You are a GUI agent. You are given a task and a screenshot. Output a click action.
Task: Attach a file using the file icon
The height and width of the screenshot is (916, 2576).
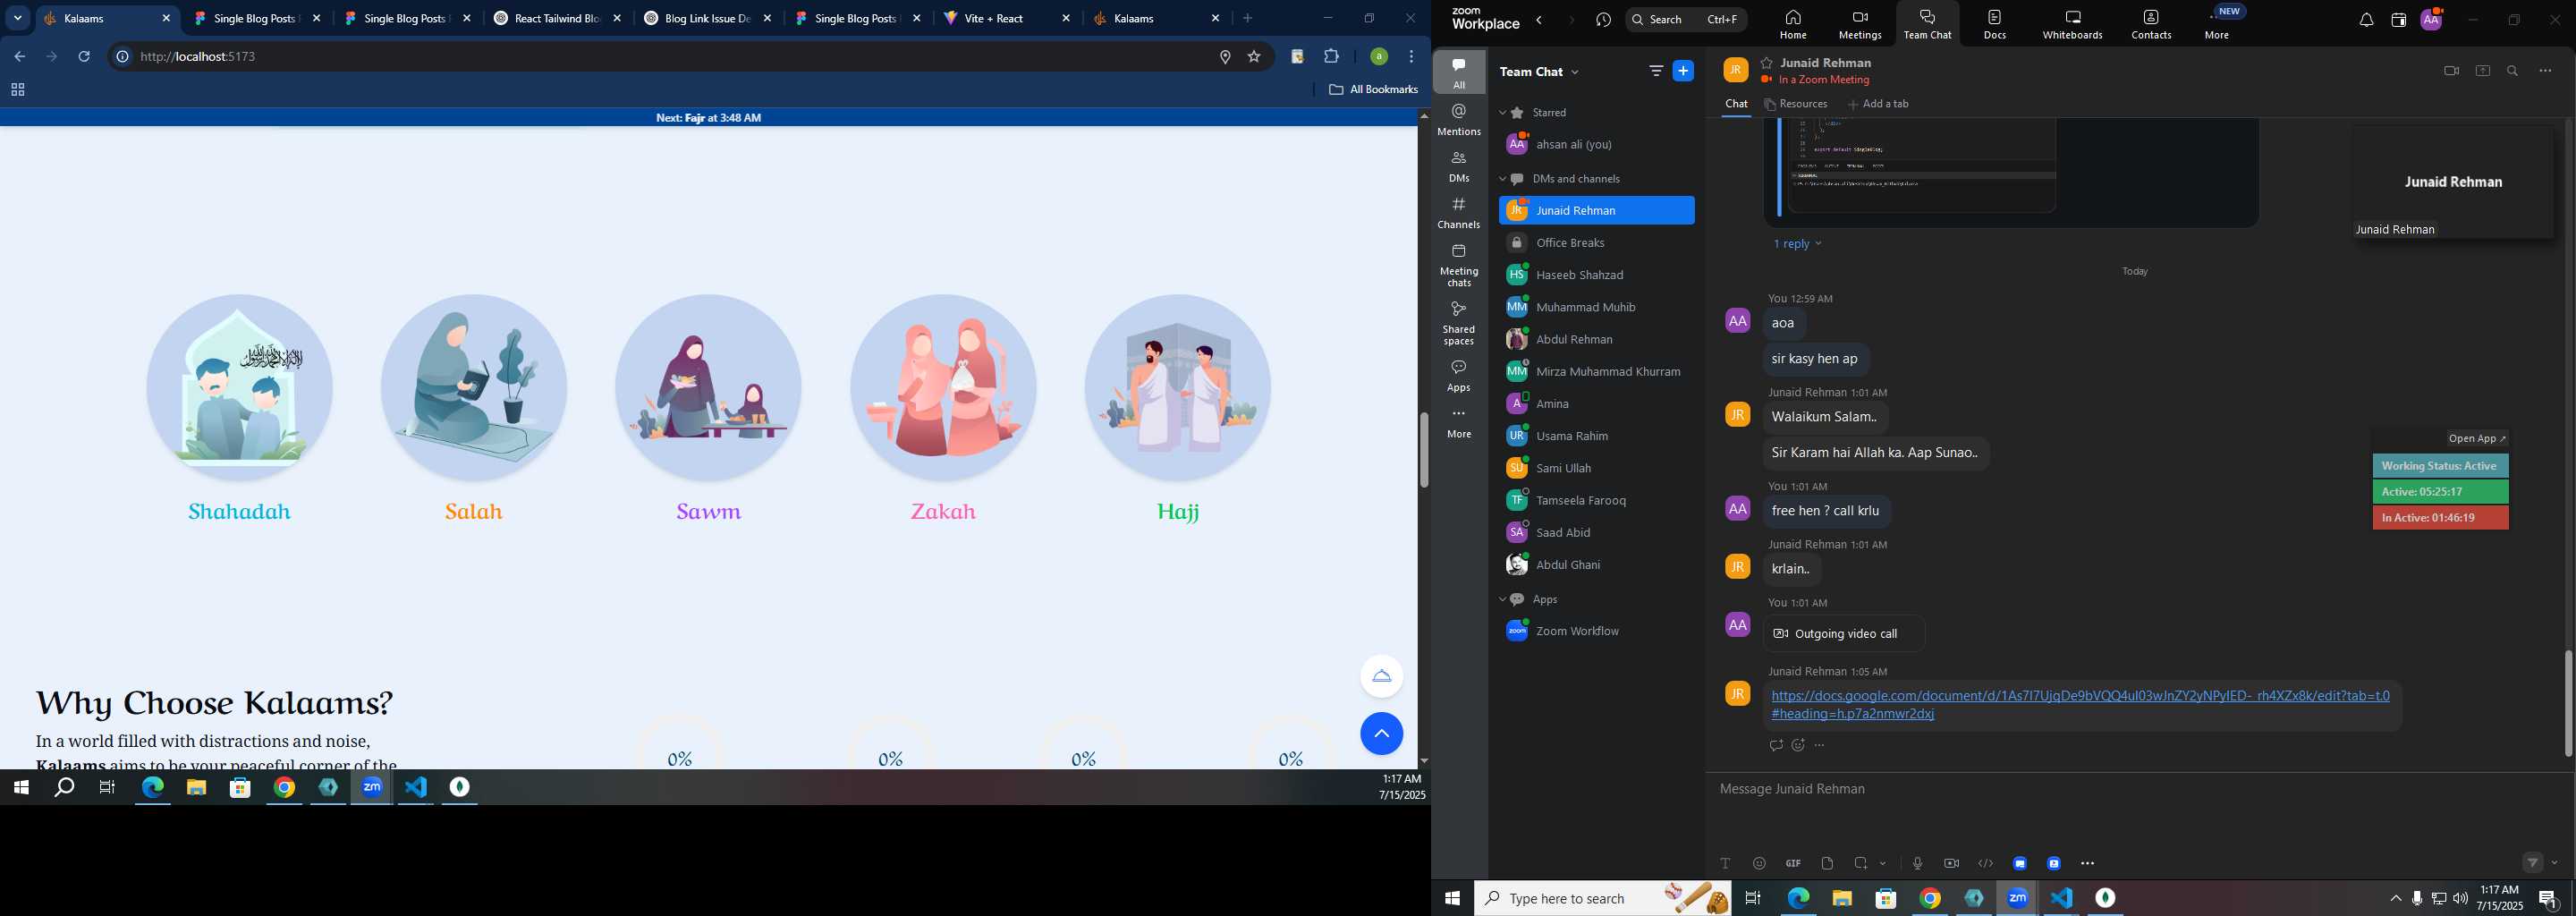tap(1827, 863)
